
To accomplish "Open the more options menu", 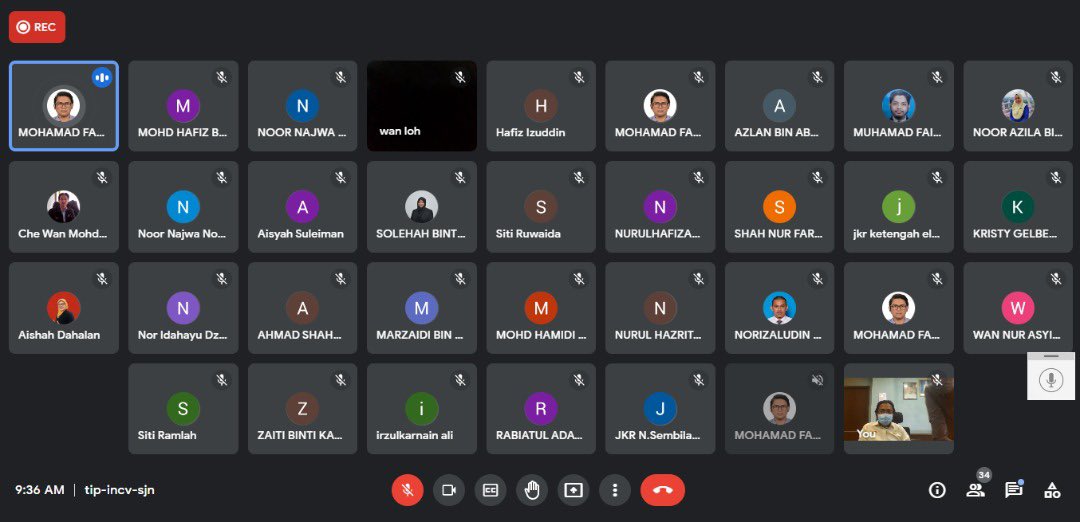I will 614,490.
